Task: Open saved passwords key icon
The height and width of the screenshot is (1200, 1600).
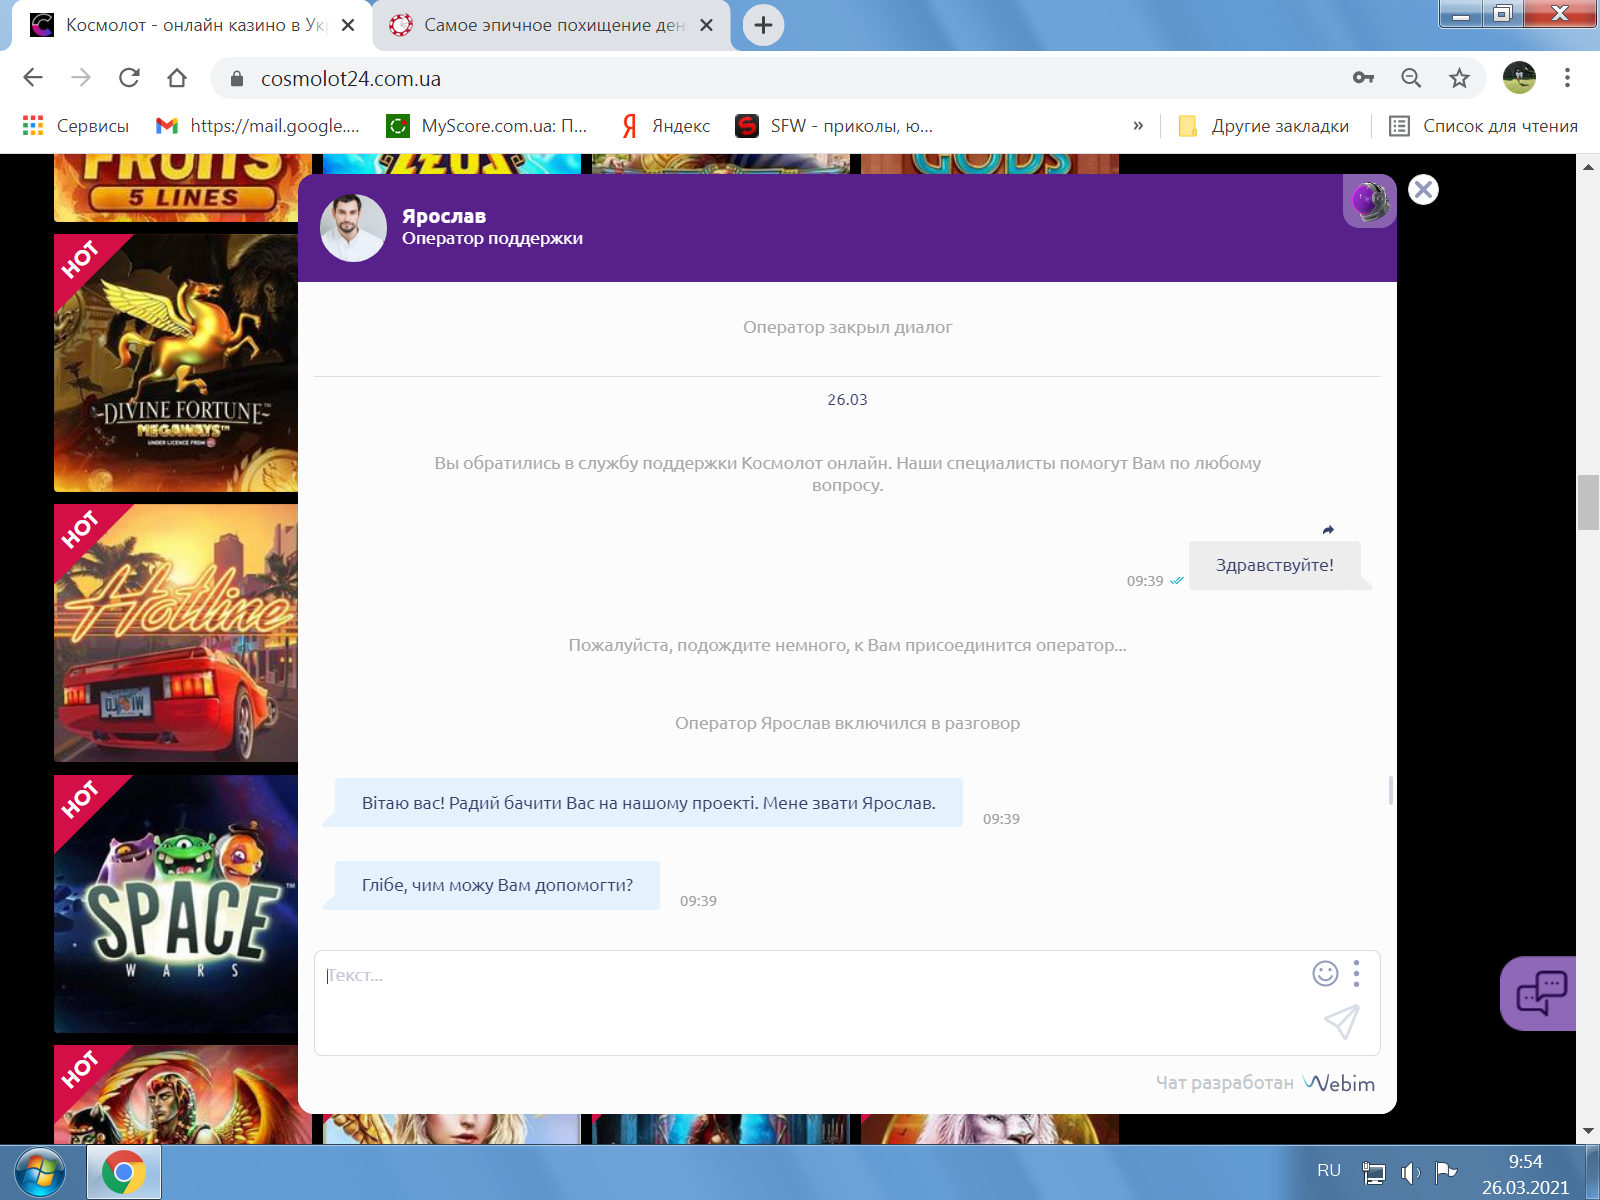Action: [x=1363, y=78]
